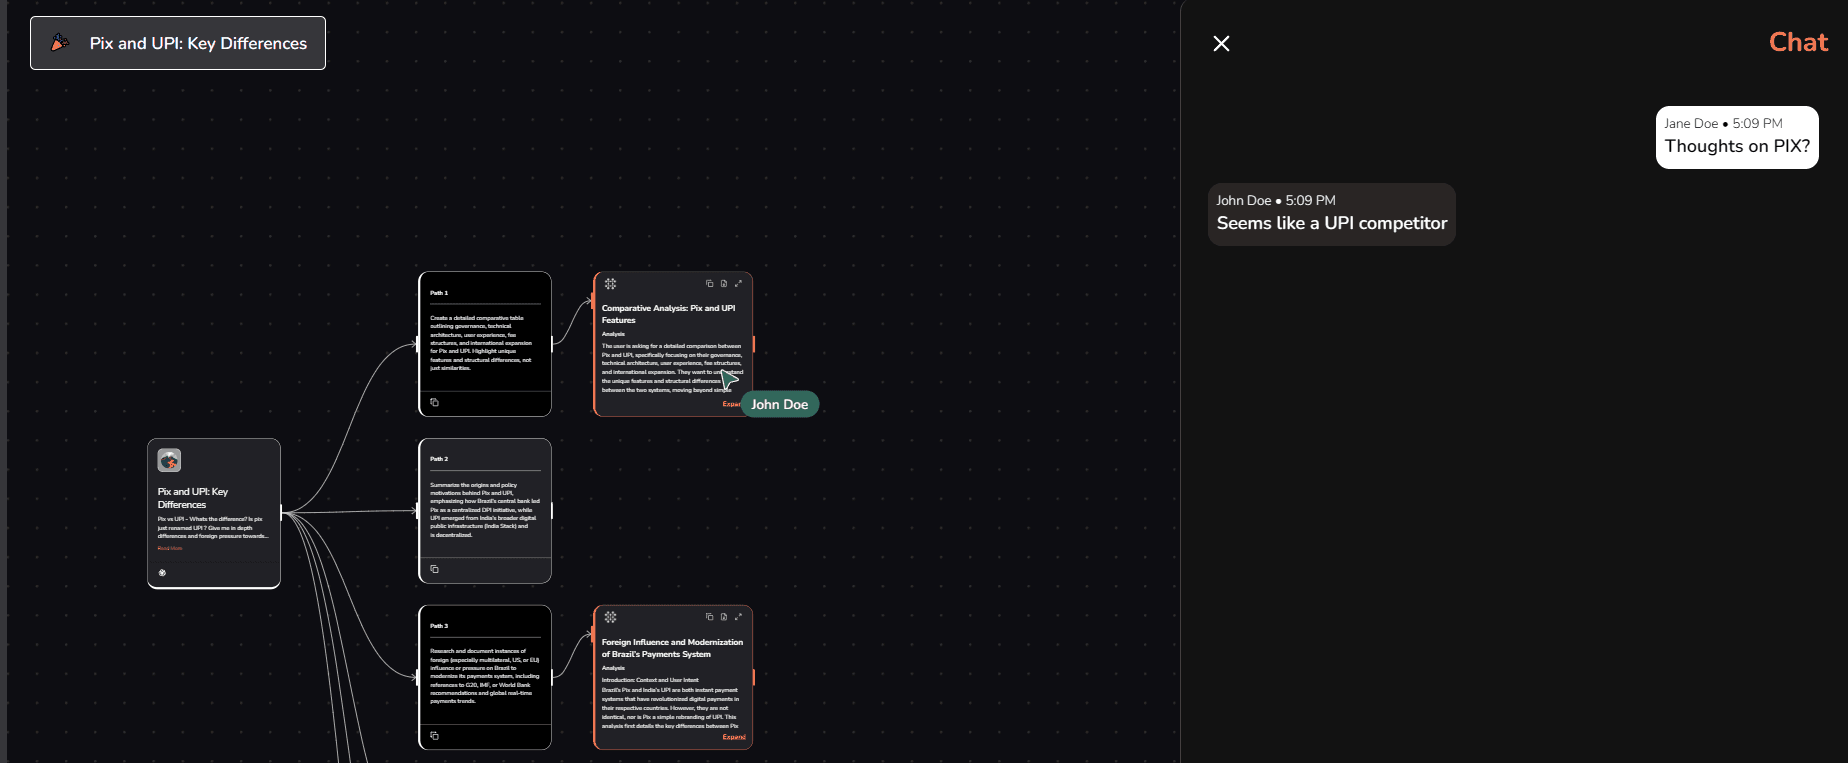Export Comparative Analysis node as document
The height and width of the screenshot is (763, 1848).
tap(724, 284)
